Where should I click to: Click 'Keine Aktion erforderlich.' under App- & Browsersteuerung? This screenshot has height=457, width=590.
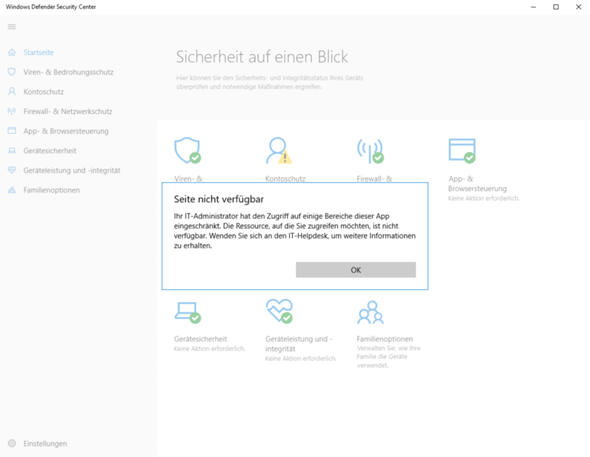(484, 198)
